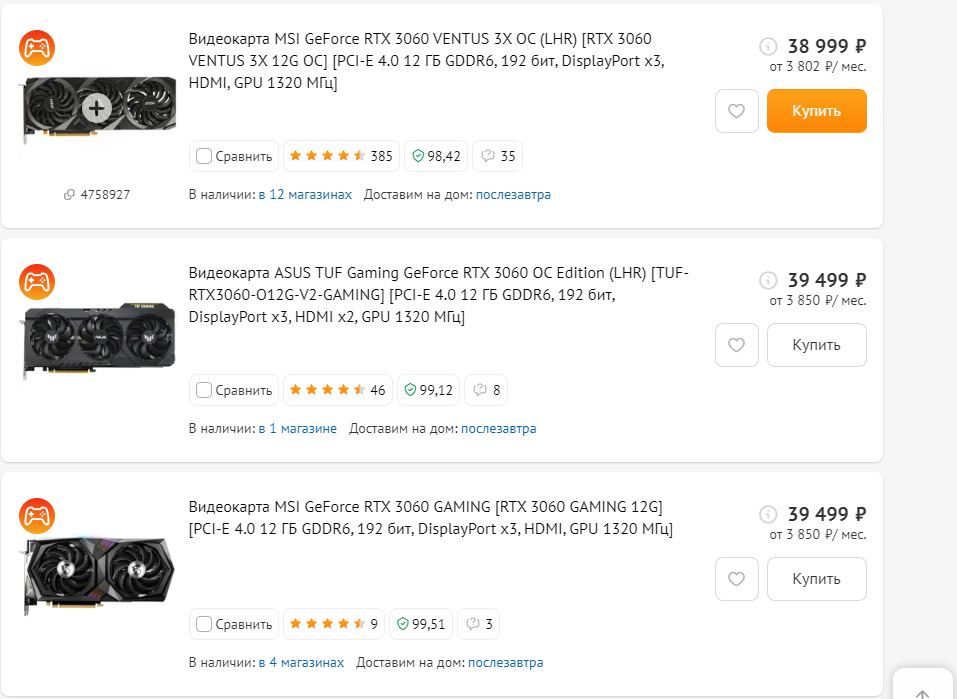Add MSI VENTUS 3X card to favorites

coord(737,111)
